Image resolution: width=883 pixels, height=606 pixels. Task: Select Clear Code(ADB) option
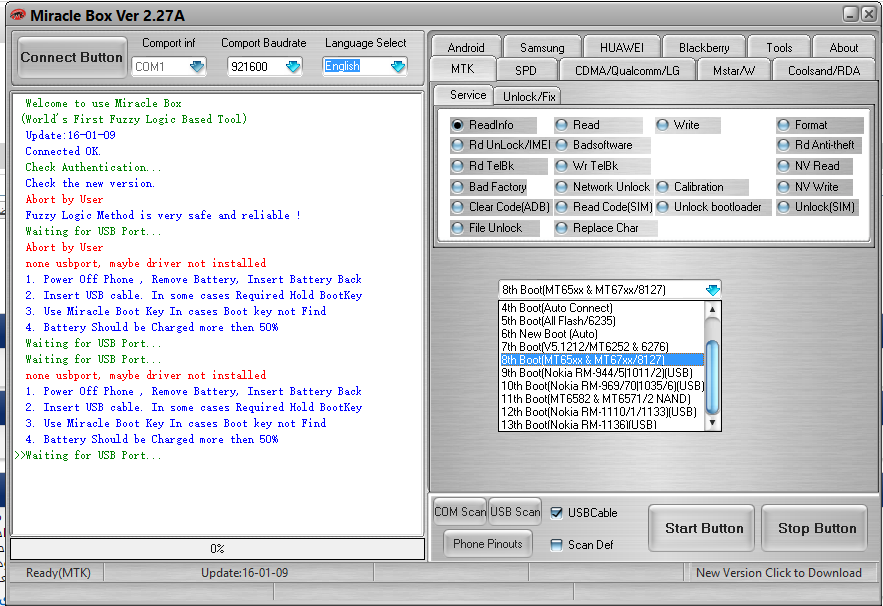pyautogui.click(x=501, y=207)
